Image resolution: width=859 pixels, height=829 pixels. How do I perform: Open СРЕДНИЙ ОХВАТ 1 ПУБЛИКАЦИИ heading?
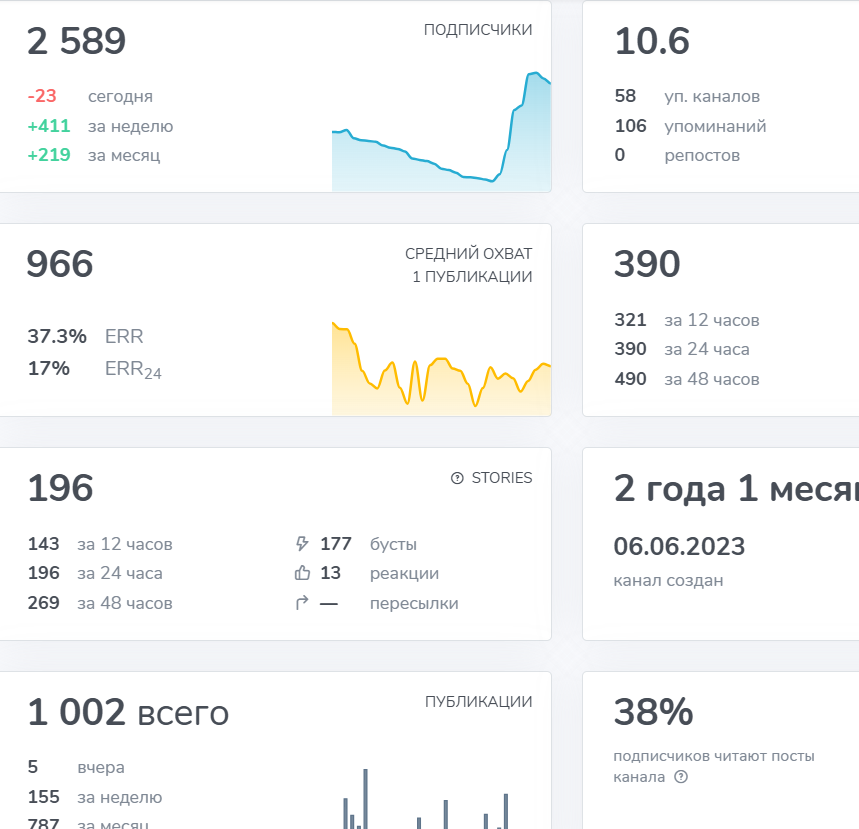469,265
